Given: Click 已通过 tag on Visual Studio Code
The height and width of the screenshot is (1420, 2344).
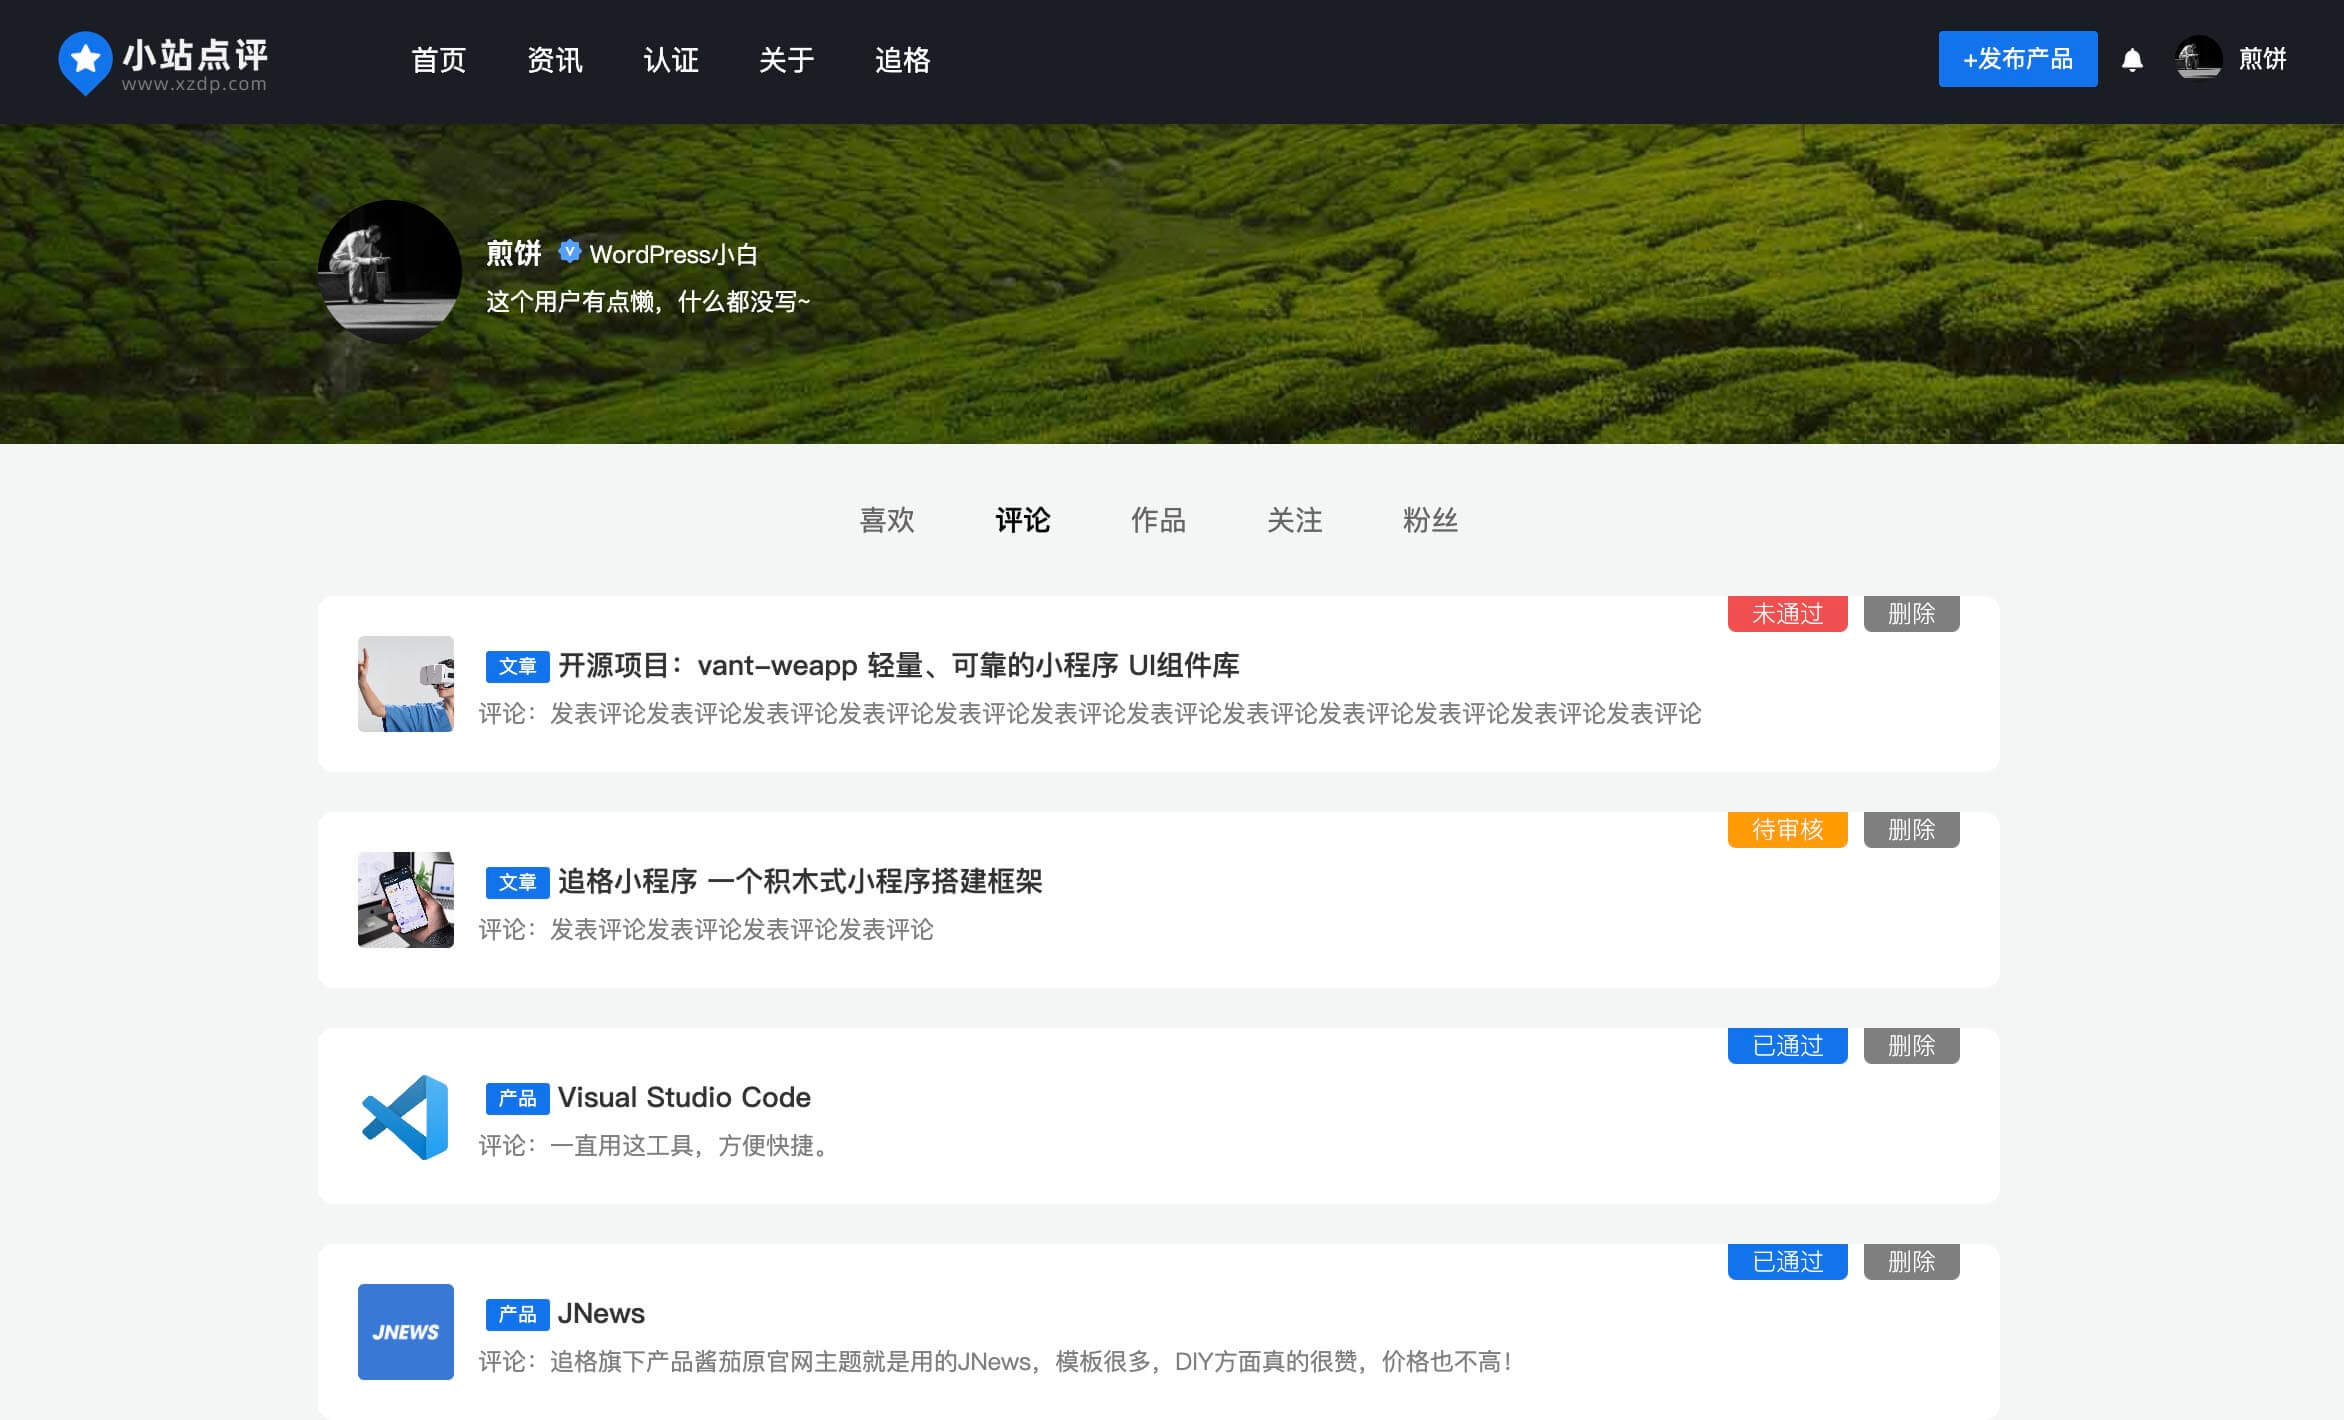Looking at the screenshot, I should pos(1788,1045).
